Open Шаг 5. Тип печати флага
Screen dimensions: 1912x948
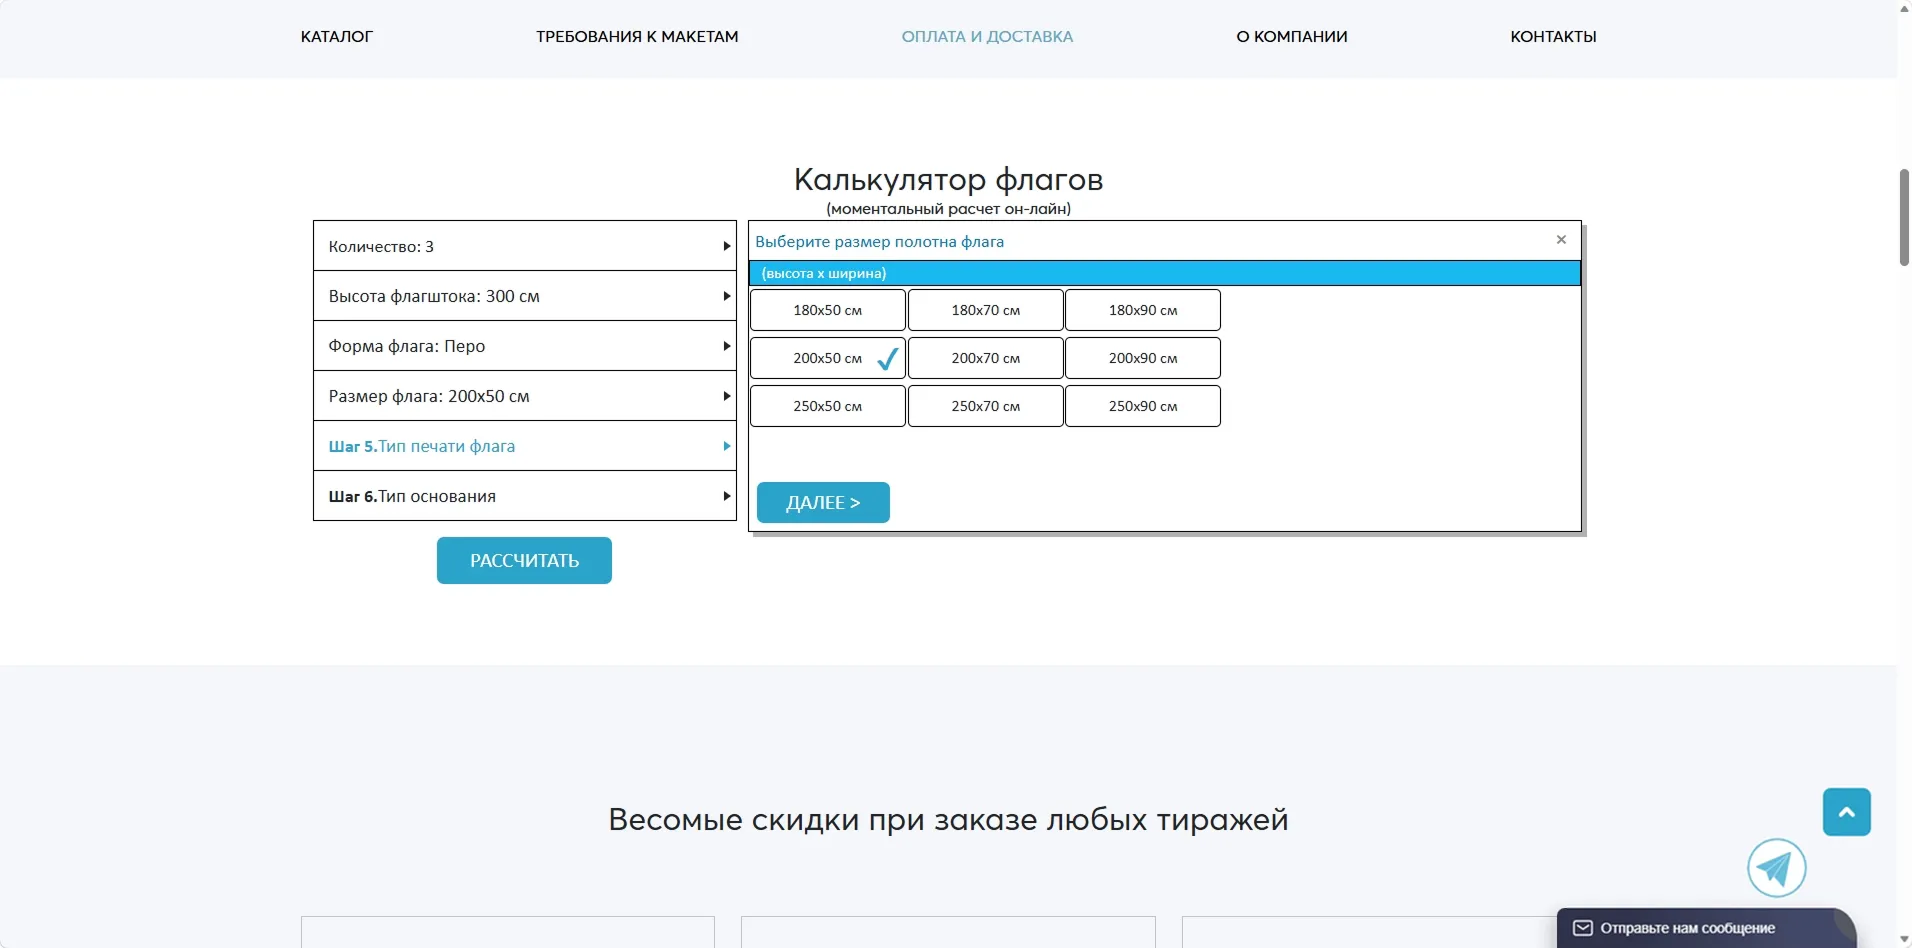coord(525,446)
